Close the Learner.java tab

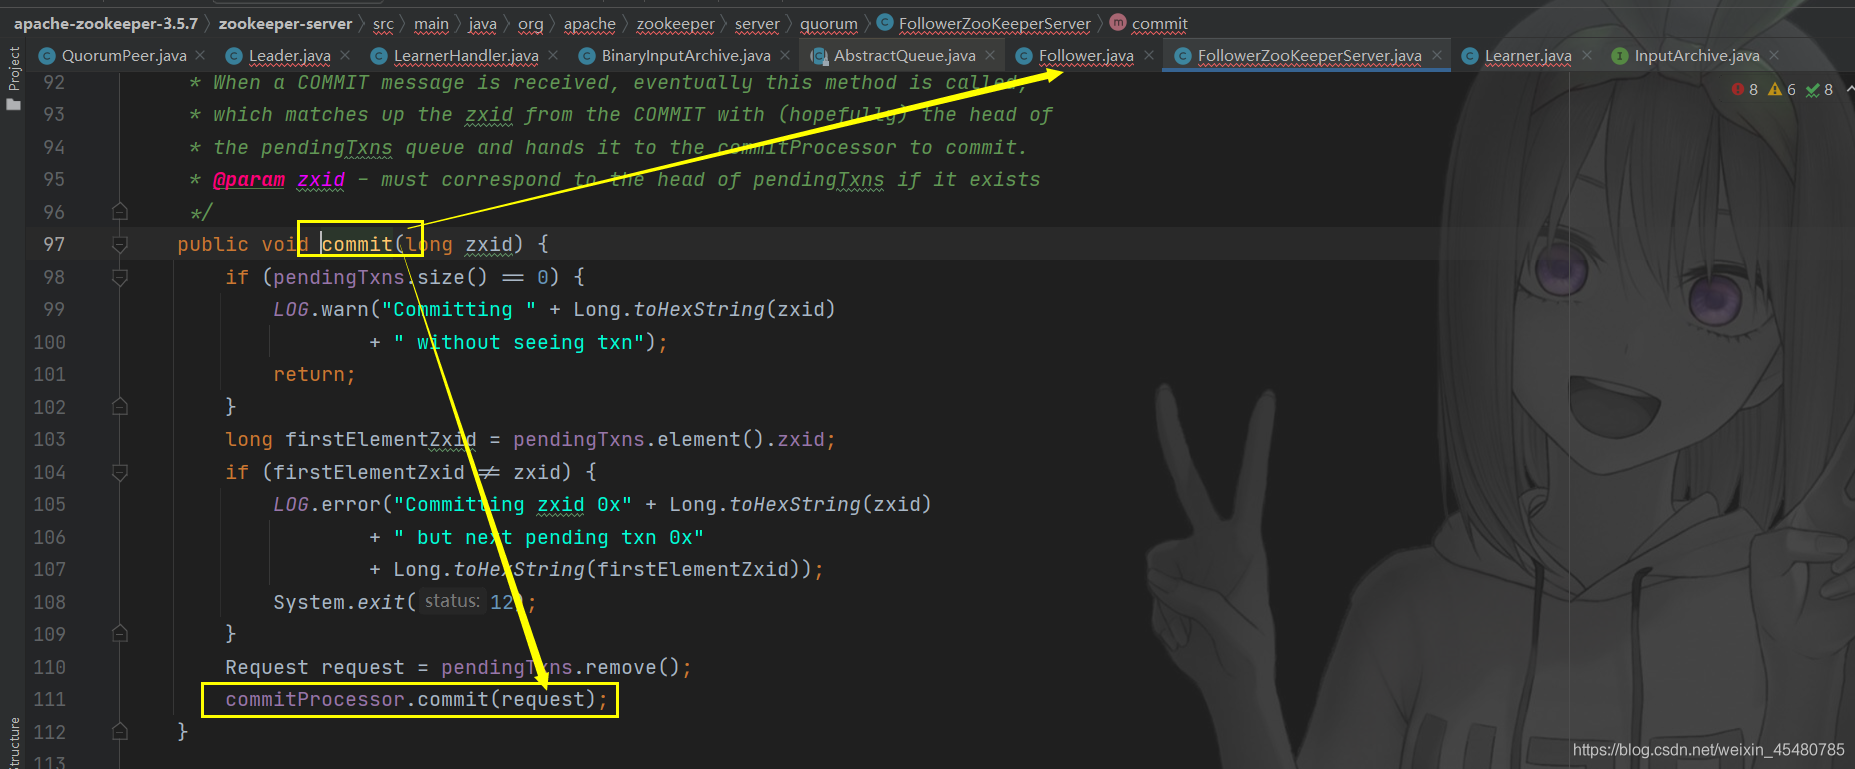click(x=1587, y=56)
